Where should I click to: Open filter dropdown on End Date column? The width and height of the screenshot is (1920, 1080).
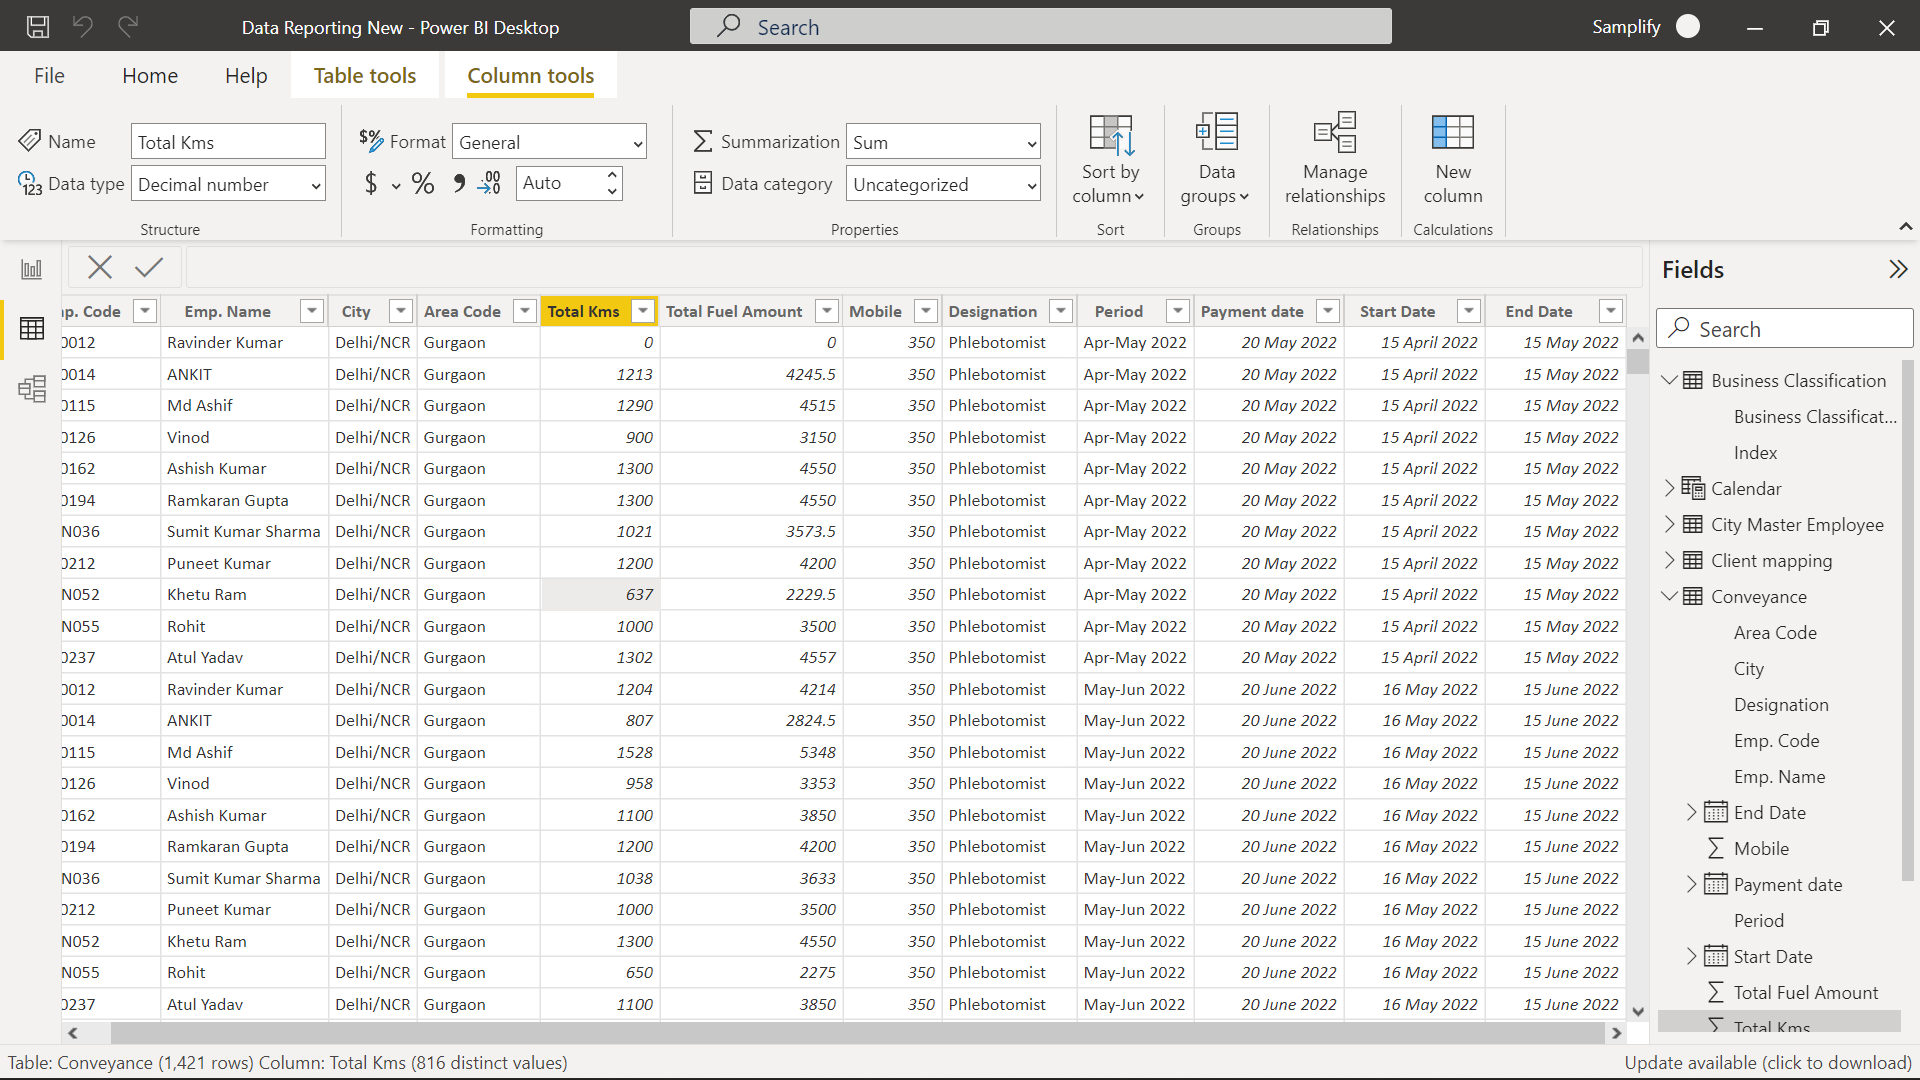point(1611,311)
